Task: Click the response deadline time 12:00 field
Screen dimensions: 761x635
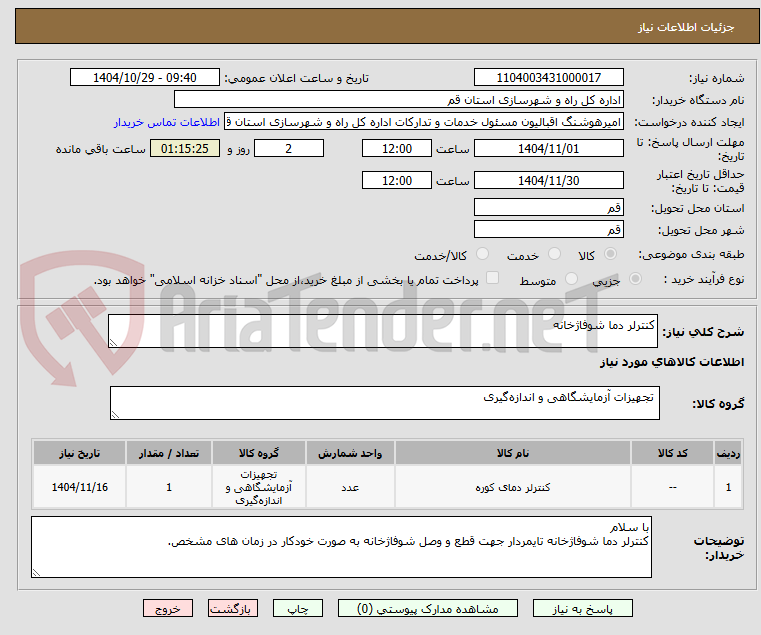Action: coord(397,148)
